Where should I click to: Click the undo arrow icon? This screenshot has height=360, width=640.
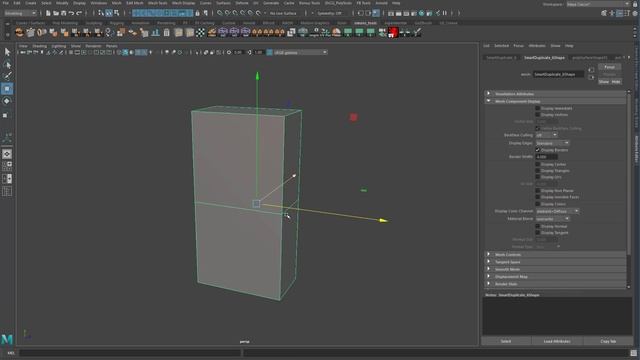(x=71, y=13)
